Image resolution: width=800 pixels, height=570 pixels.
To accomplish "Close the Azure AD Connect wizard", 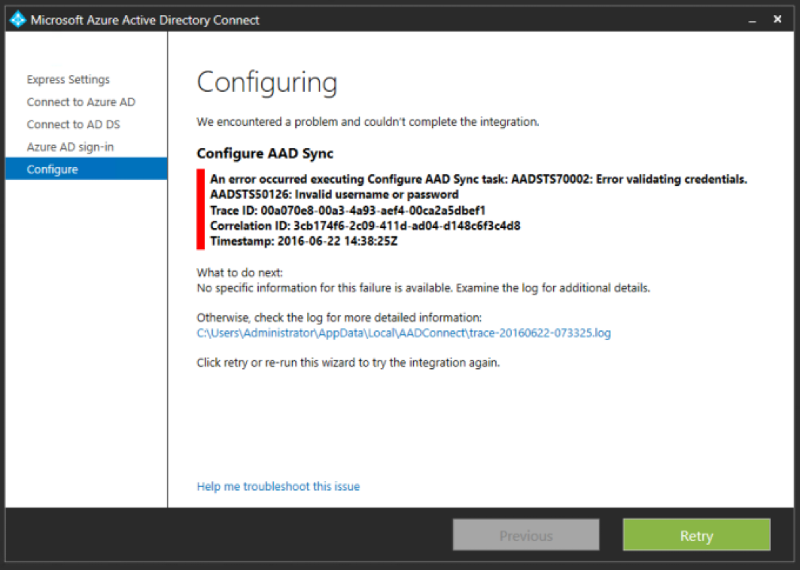I will coord(777,19).
